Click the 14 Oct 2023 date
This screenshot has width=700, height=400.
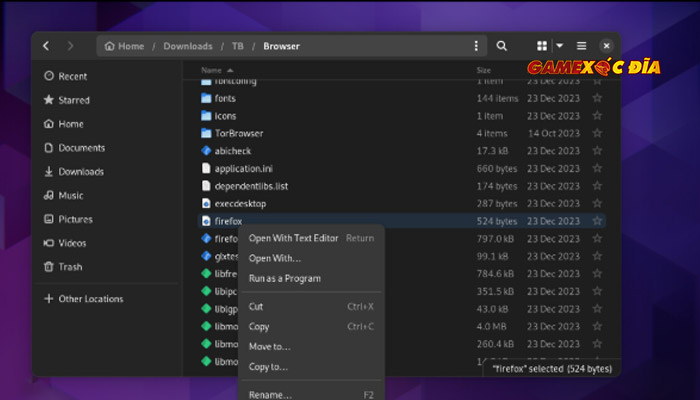click(x=554, y=133)
